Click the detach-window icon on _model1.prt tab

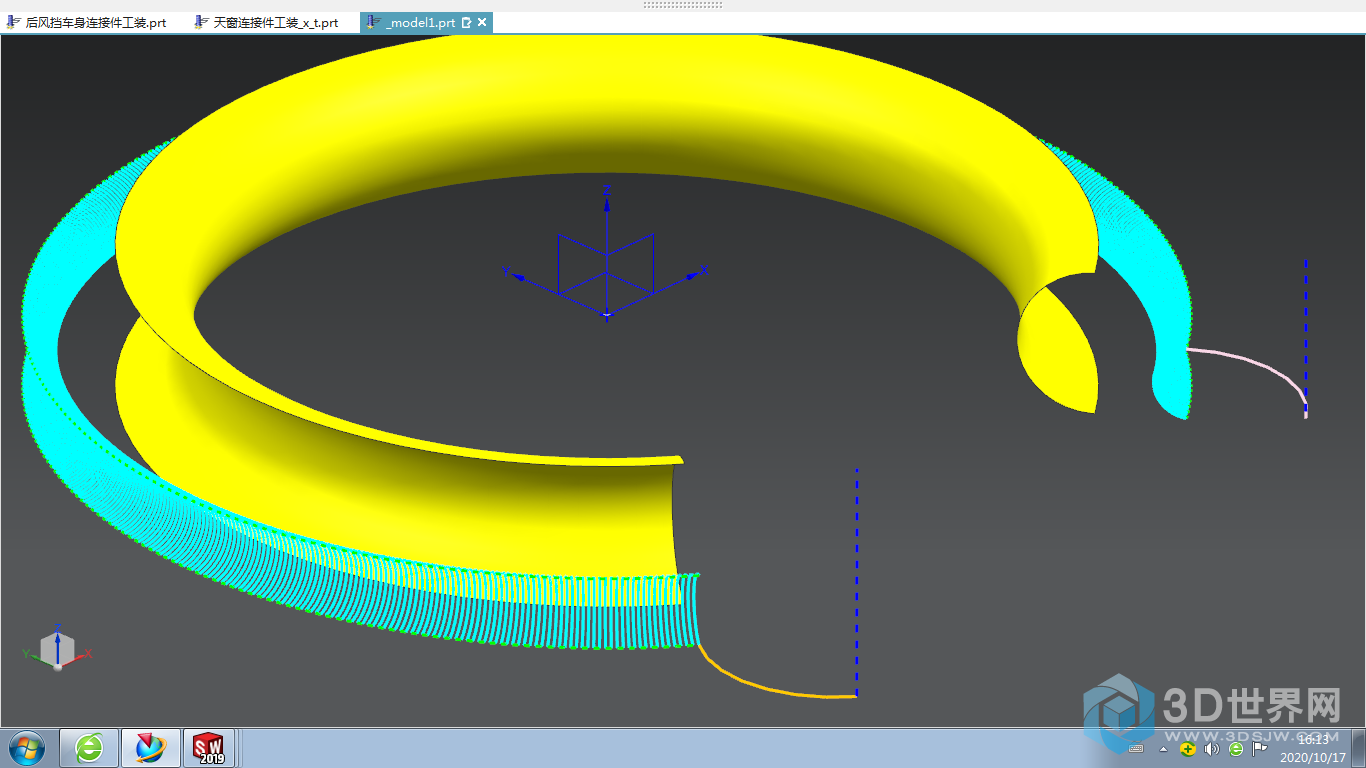(x=466, y=22)
